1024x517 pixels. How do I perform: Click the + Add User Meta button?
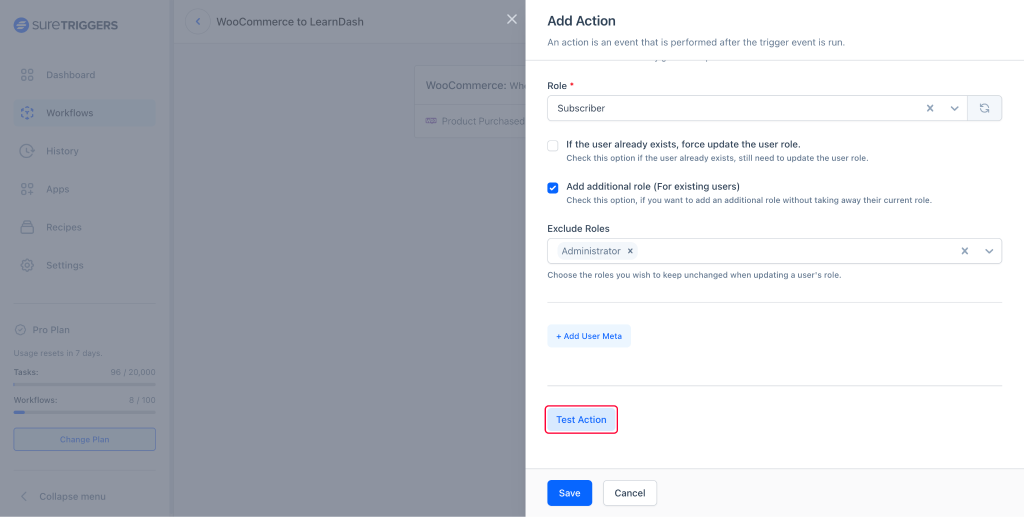coord(589,336)
